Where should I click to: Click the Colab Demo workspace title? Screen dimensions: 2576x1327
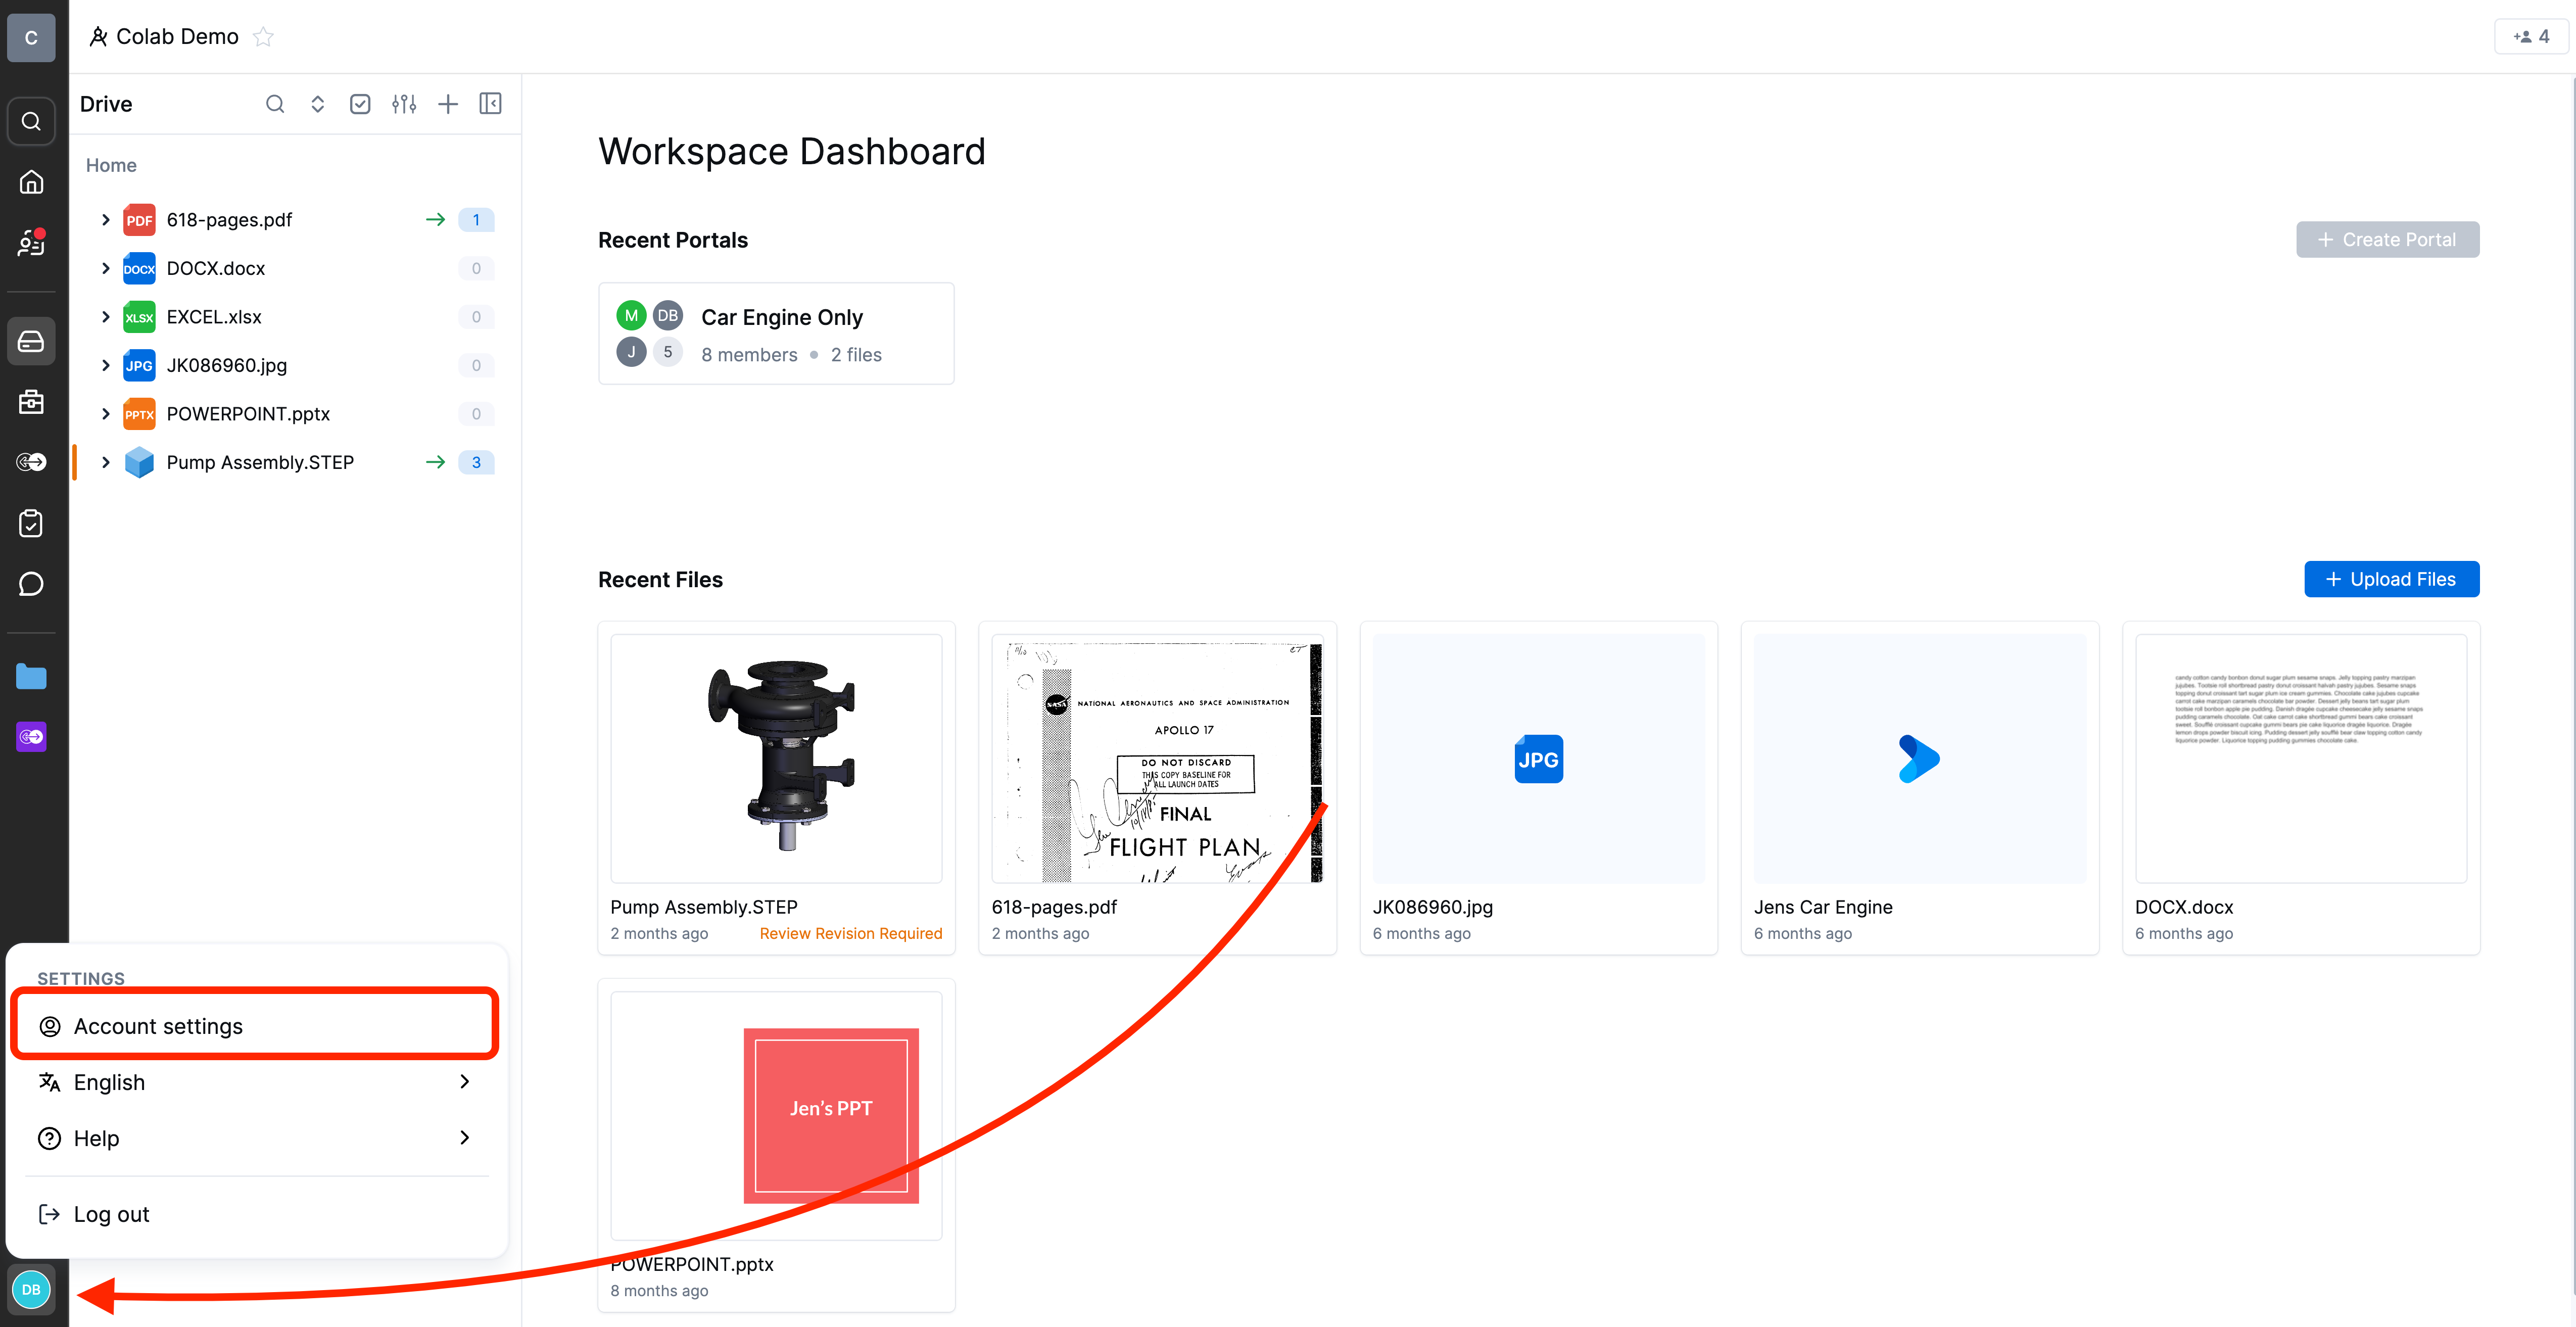point(177,37)
